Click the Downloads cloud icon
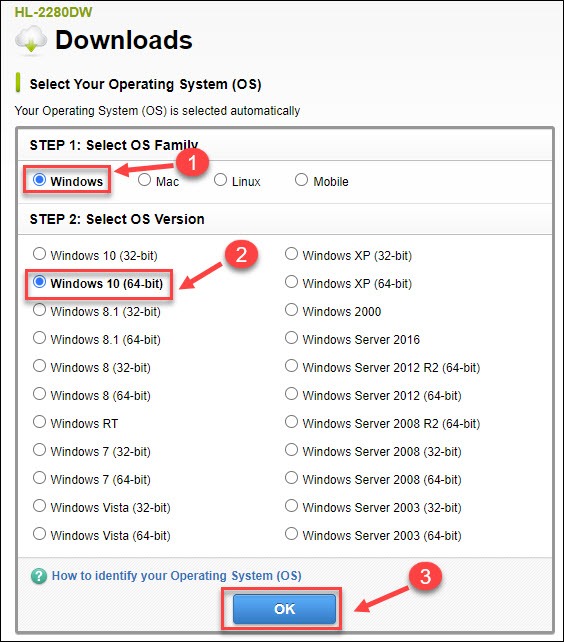 [x=31, y=40]
